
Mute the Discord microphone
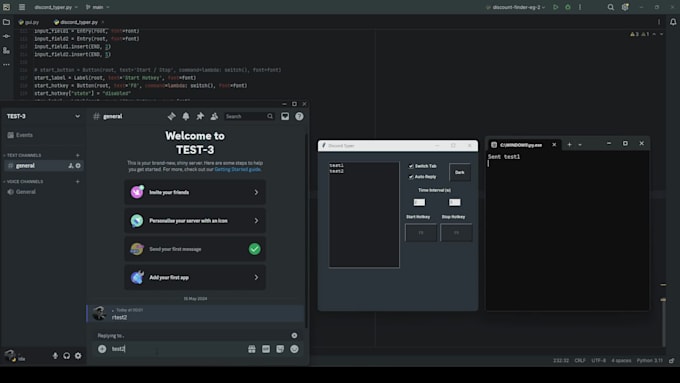55,356
